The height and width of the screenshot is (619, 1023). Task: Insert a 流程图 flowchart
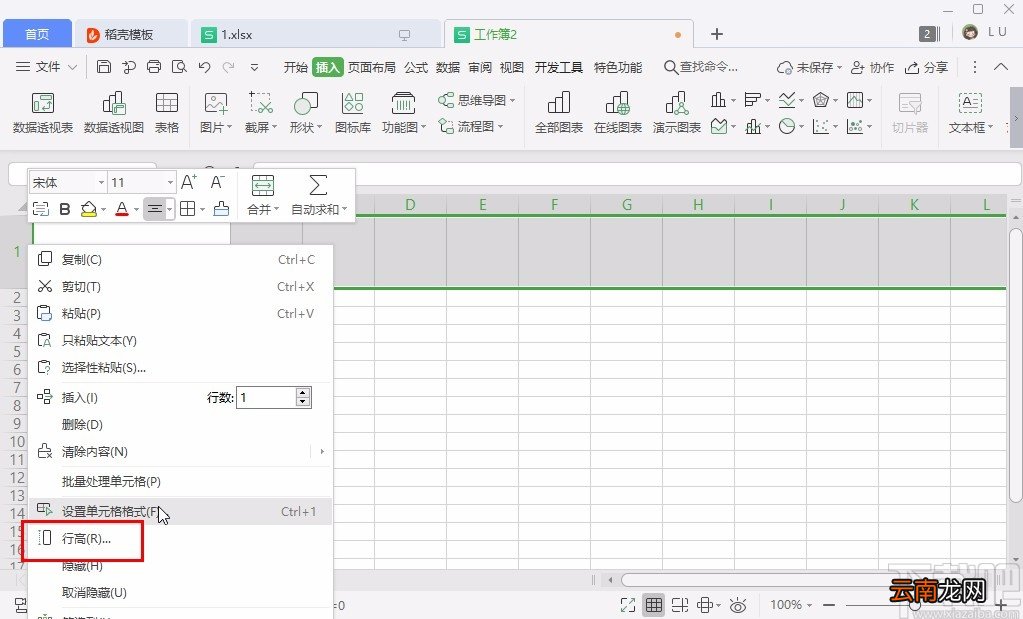(471, 126)
